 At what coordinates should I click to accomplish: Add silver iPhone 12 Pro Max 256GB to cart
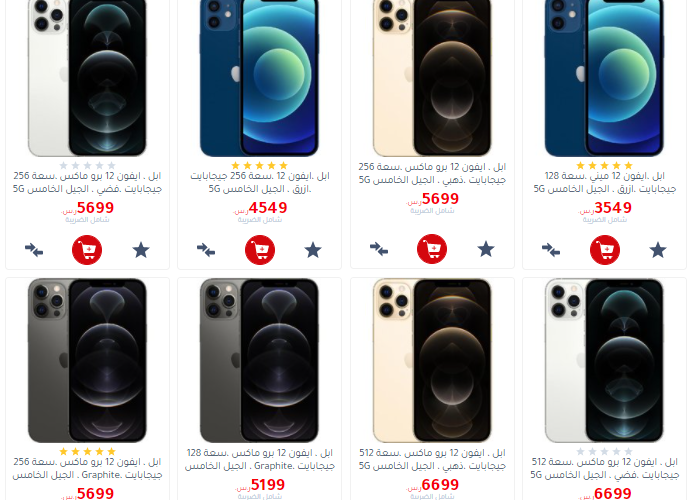pos(87,250)
